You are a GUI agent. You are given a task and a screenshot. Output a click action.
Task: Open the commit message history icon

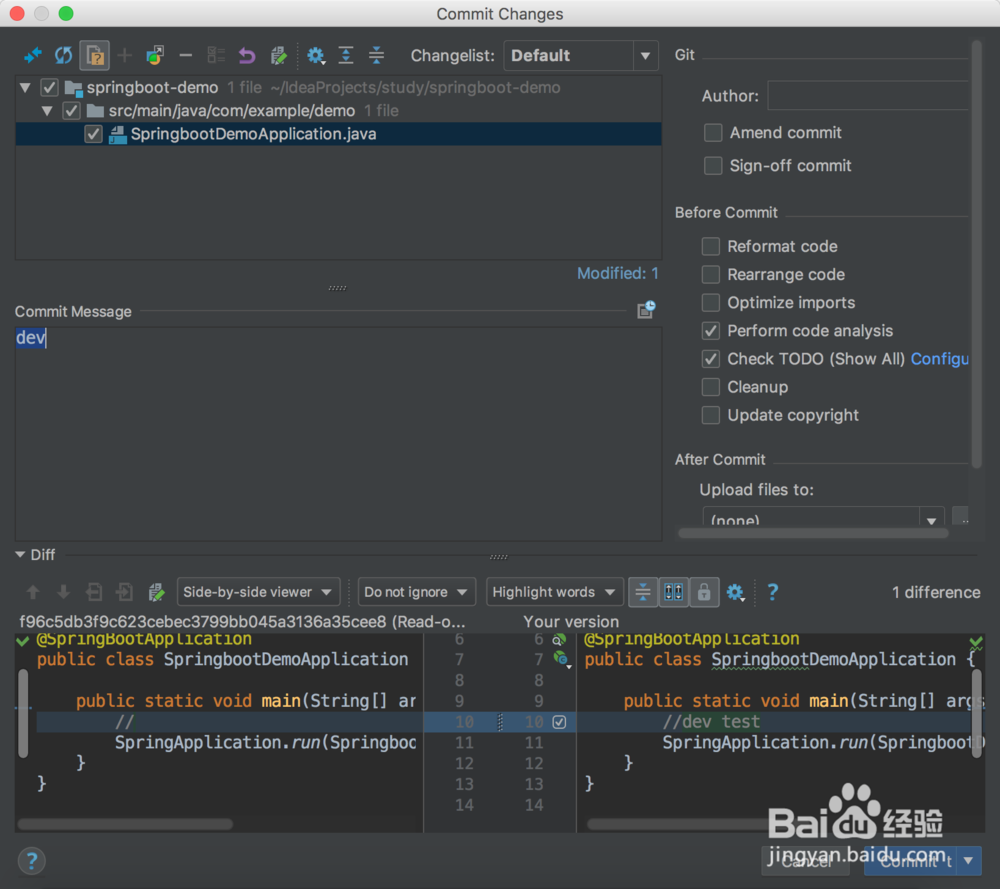(645, 310)
